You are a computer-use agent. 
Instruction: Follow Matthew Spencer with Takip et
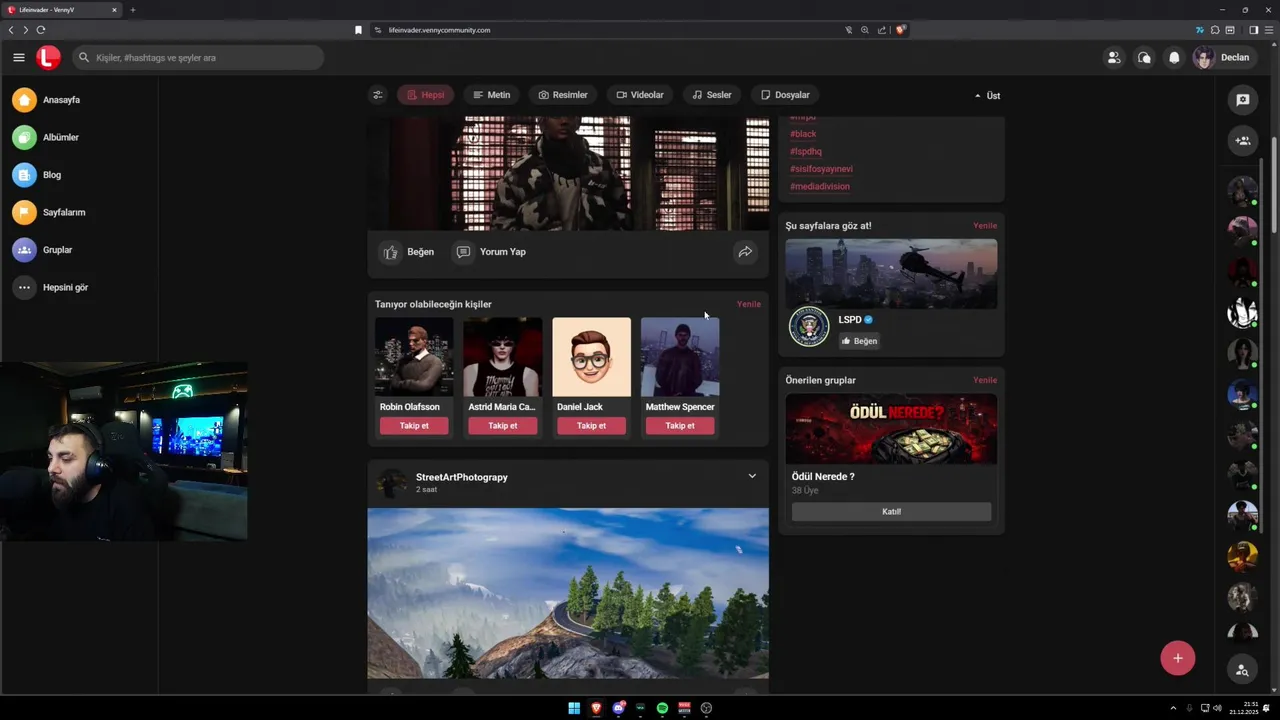pos(680,426)
